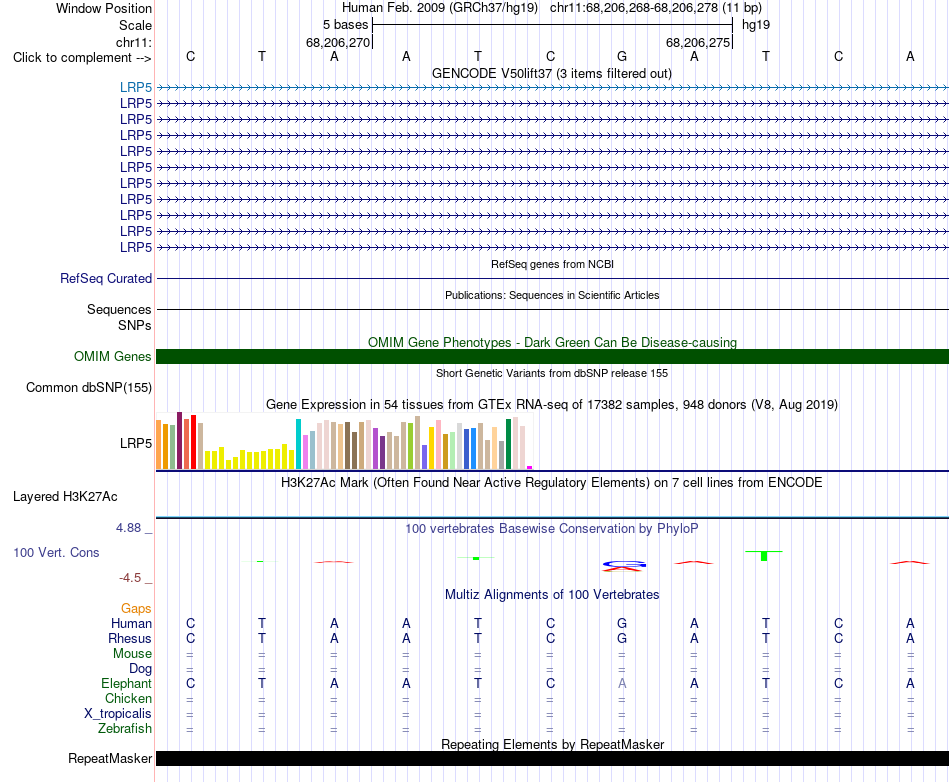Click the 'Scale' track label

[x=135, y=25]
